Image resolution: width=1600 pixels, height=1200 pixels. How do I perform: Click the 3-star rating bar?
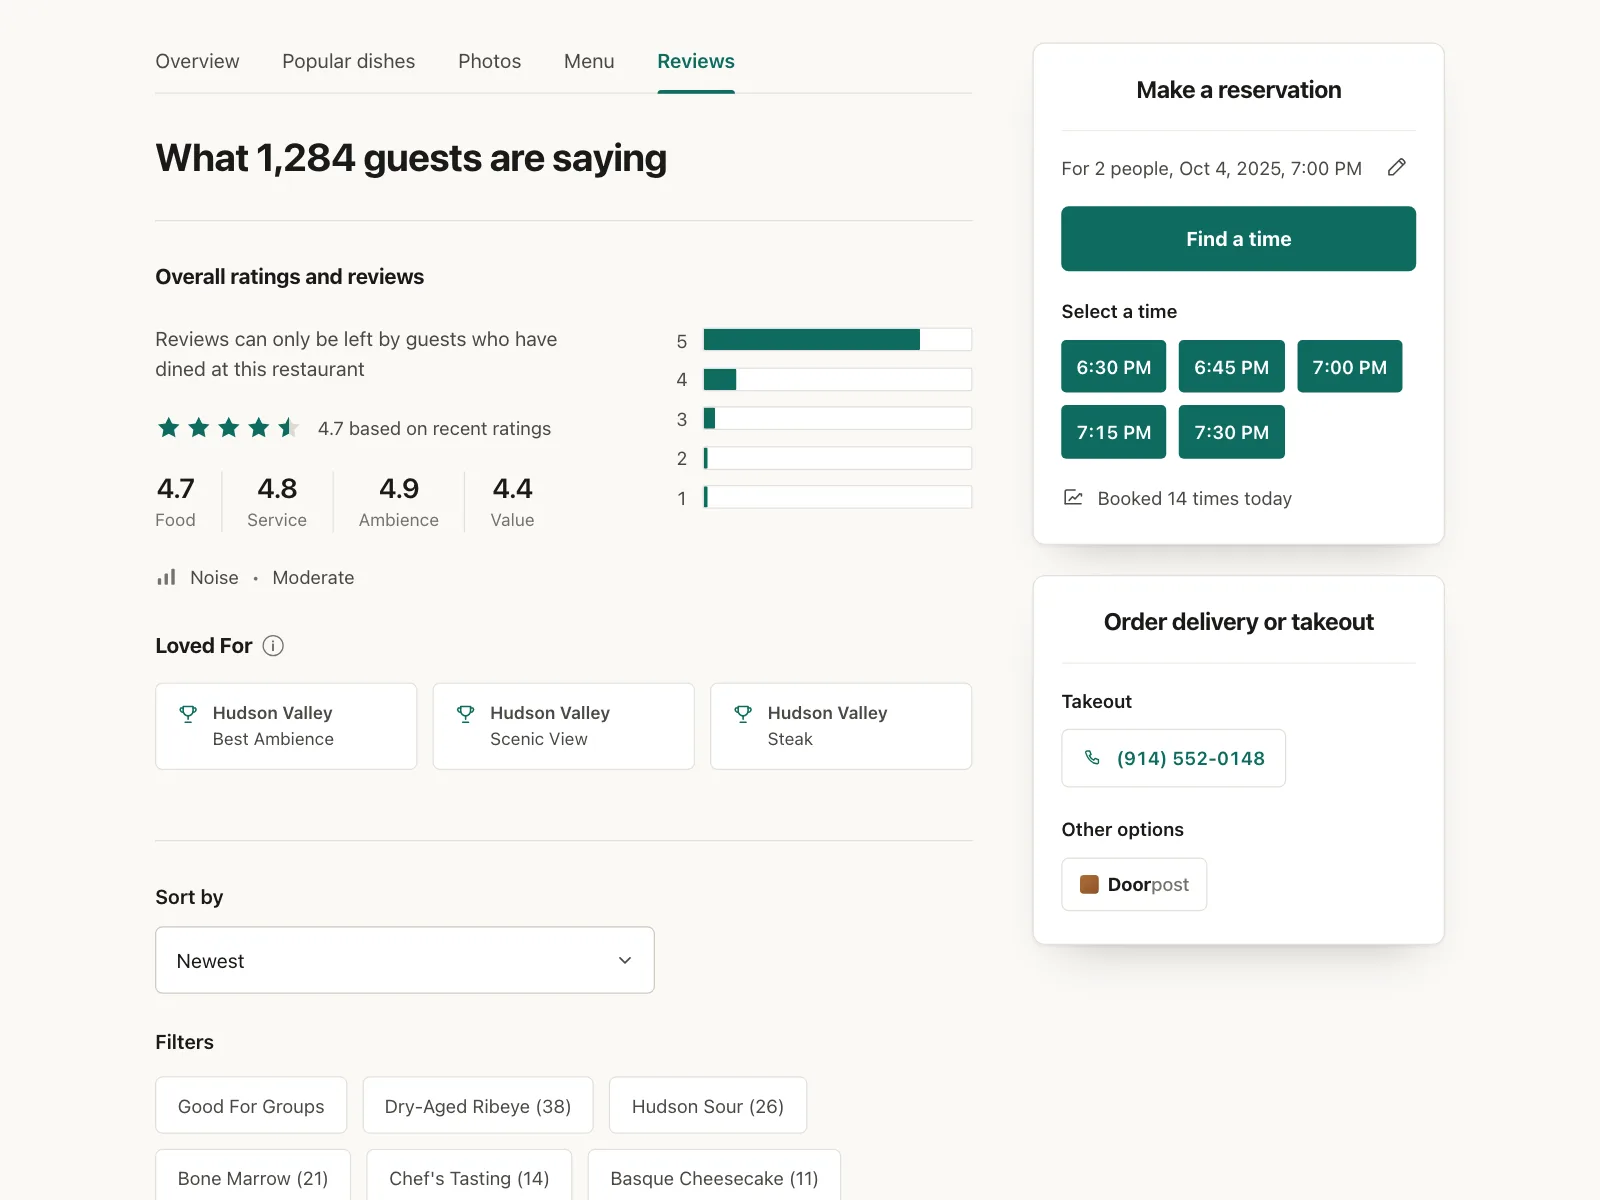click(837, 418)
